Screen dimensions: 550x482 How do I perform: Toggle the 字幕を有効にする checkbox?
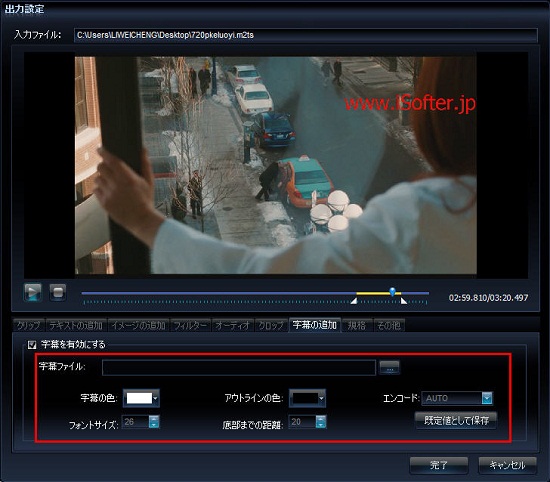coord(32,345)
